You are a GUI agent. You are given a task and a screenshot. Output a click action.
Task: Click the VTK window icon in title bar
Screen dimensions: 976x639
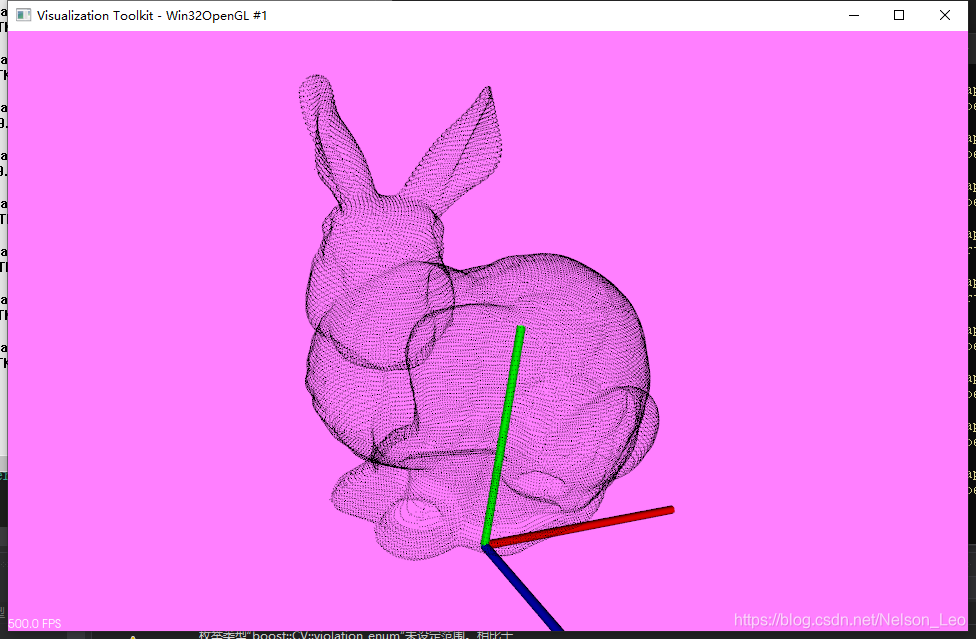23,15
